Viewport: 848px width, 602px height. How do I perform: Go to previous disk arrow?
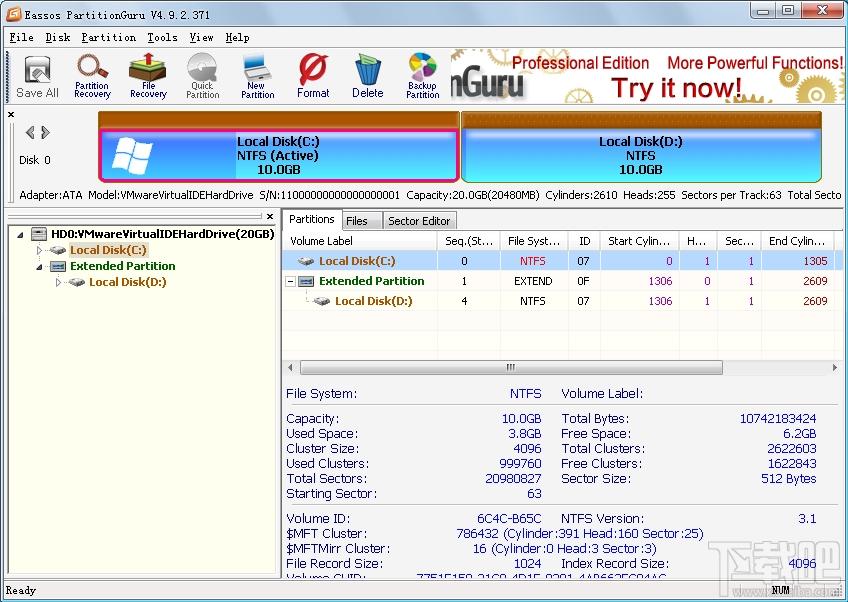click(30, 132)
